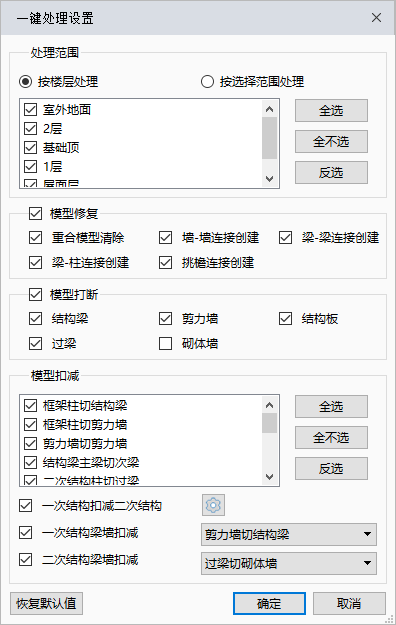
Task: Click 全选 button in 处理范围
Action: pyautogui.click(x=331, y=110)
